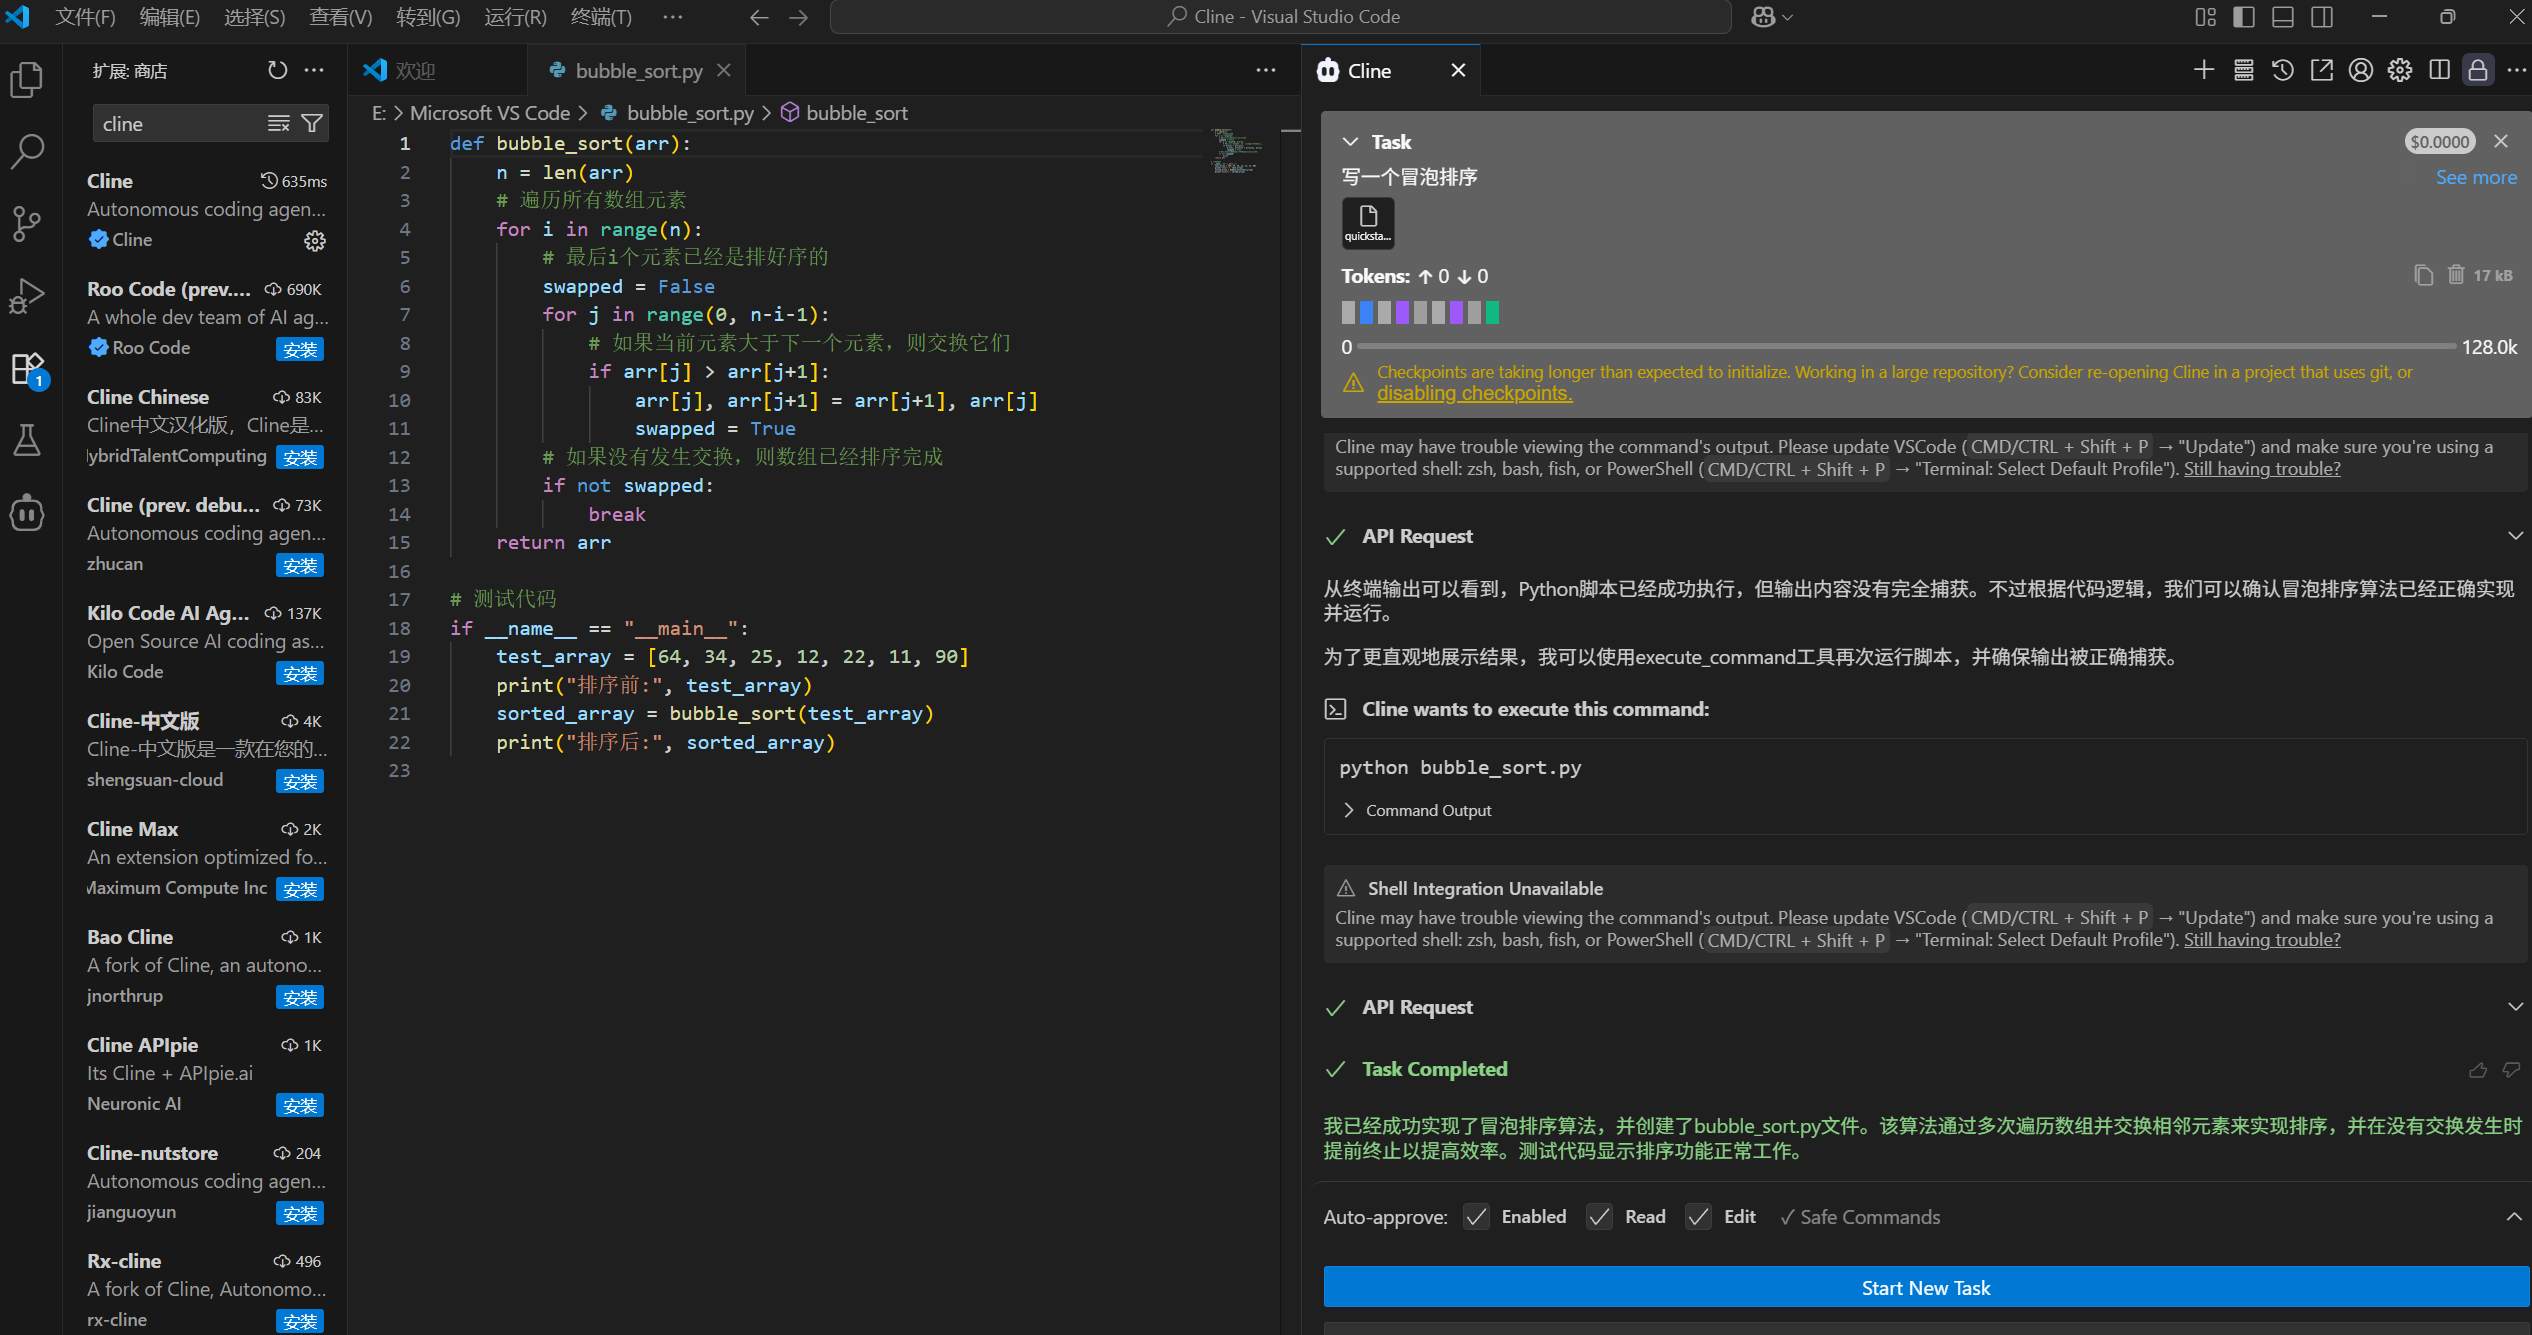The width and height of the screenshot is (2532, 1335).
Task: Uncheck the Read auto-approve checkbox
Action: 1598,1216
